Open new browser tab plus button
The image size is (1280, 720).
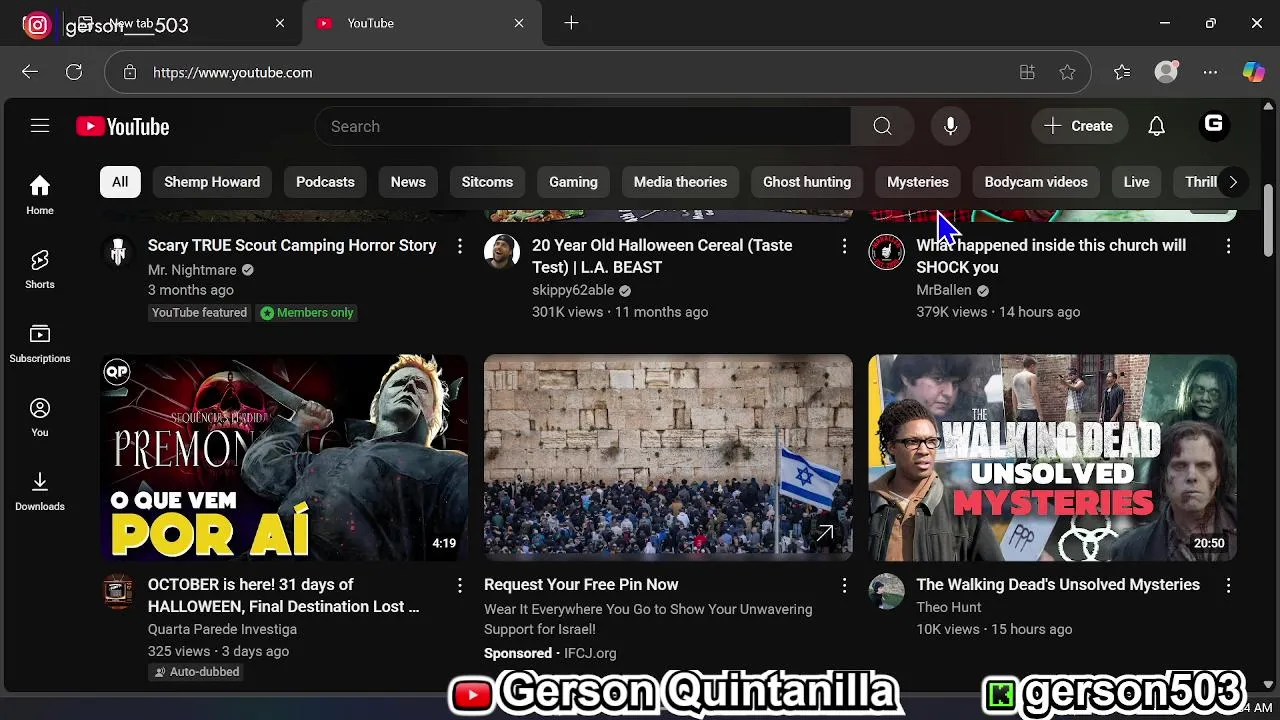coord(571,23)
